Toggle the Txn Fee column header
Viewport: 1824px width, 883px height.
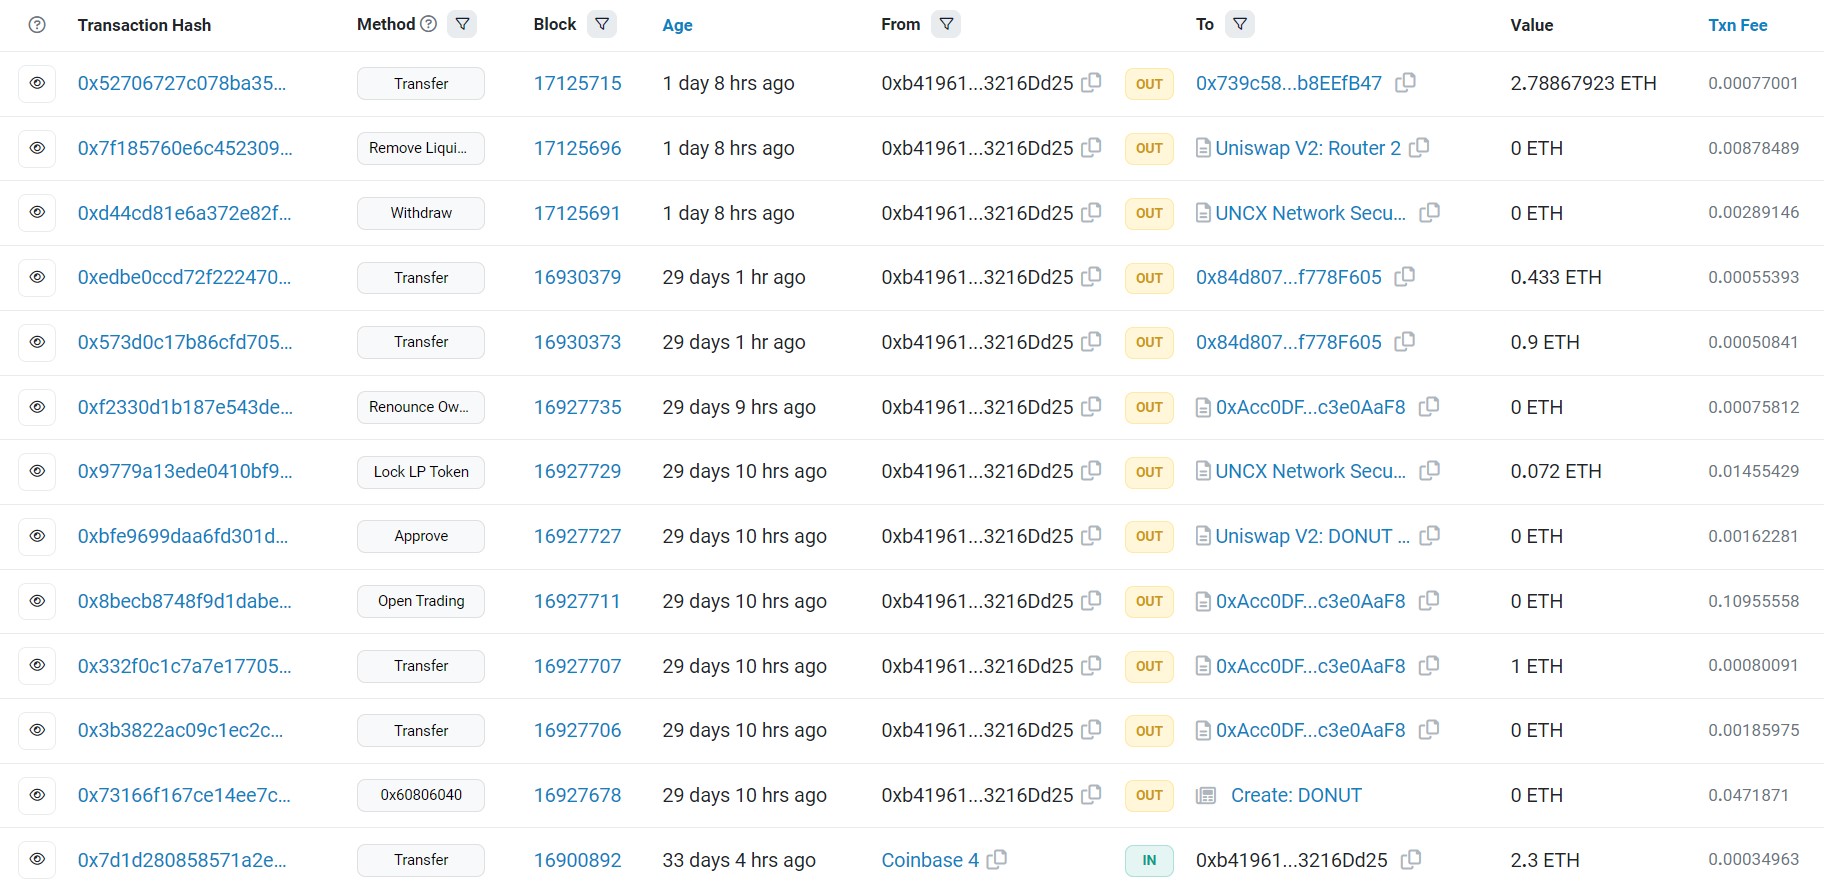(x=1737, y=25)
